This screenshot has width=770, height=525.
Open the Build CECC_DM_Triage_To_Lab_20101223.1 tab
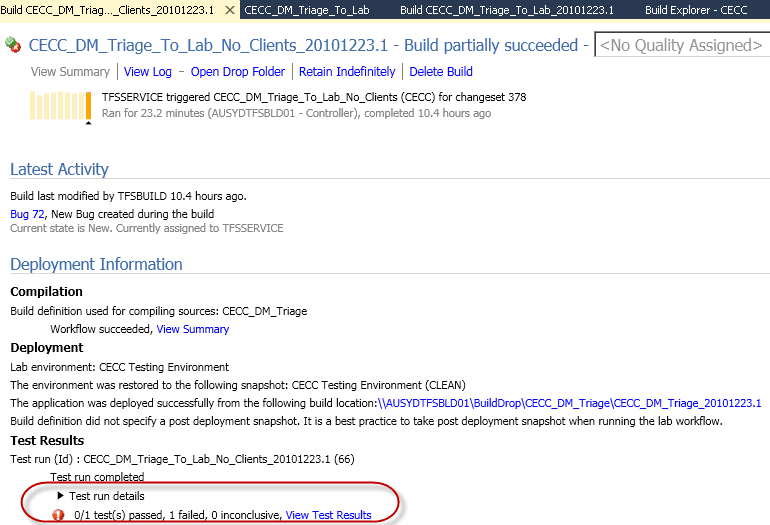pyautogui.click(x=506, y=10)
